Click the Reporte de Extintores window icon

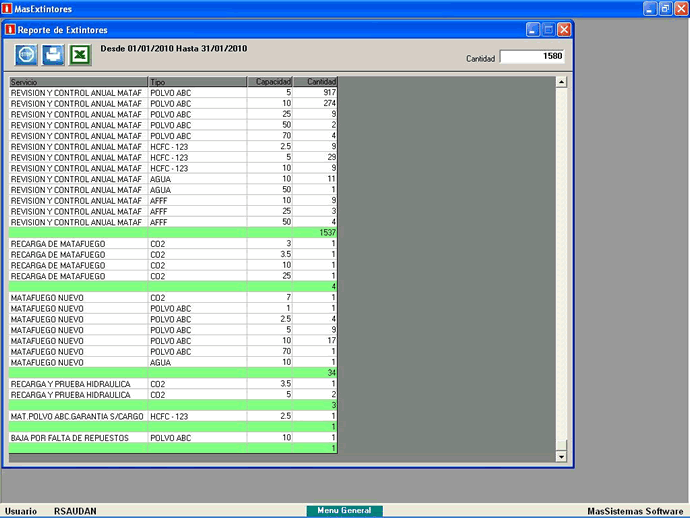tap(10, 29)
